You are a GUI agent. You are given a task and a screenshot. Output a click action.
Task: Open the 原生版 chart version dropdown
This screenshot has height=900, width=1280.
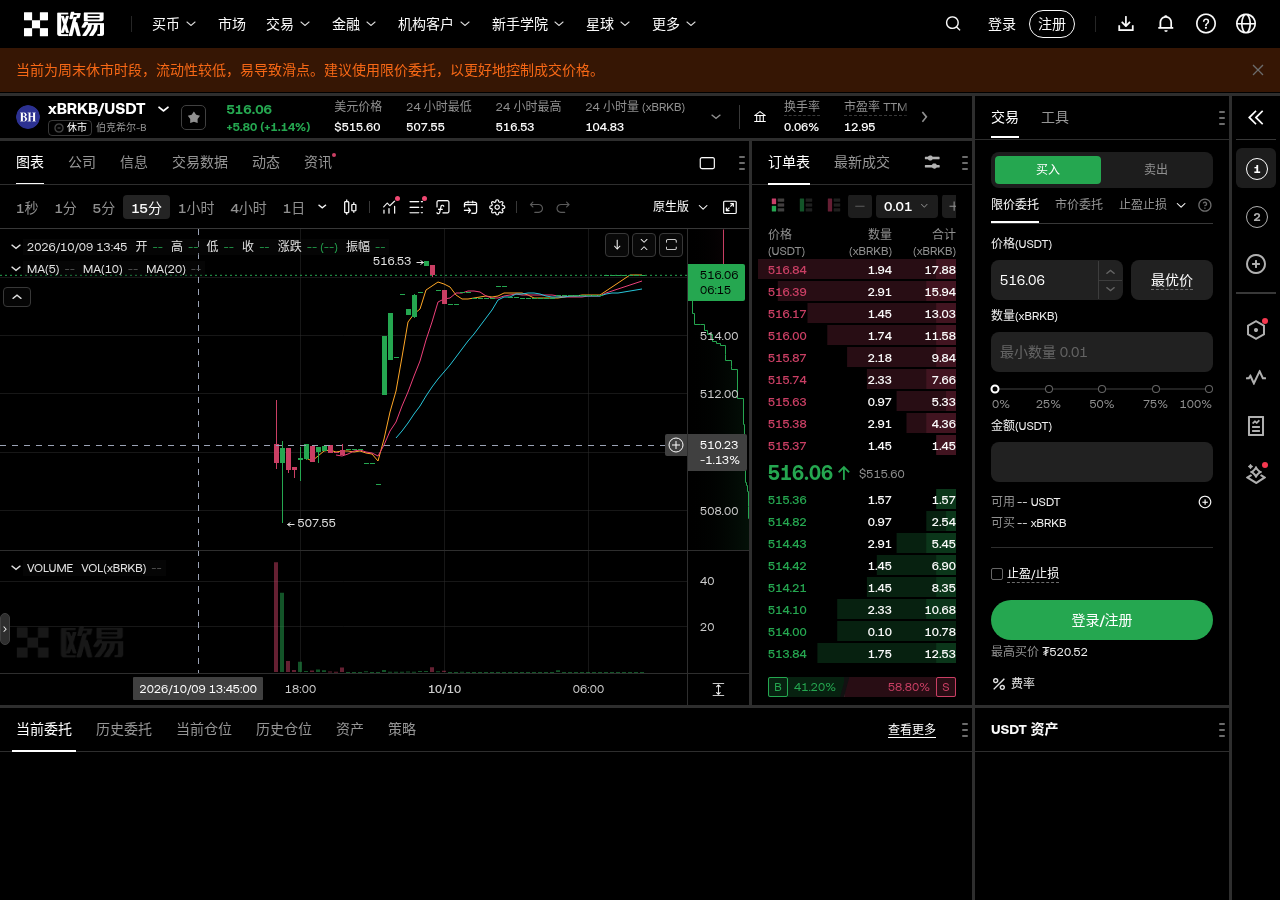point(680,207)
